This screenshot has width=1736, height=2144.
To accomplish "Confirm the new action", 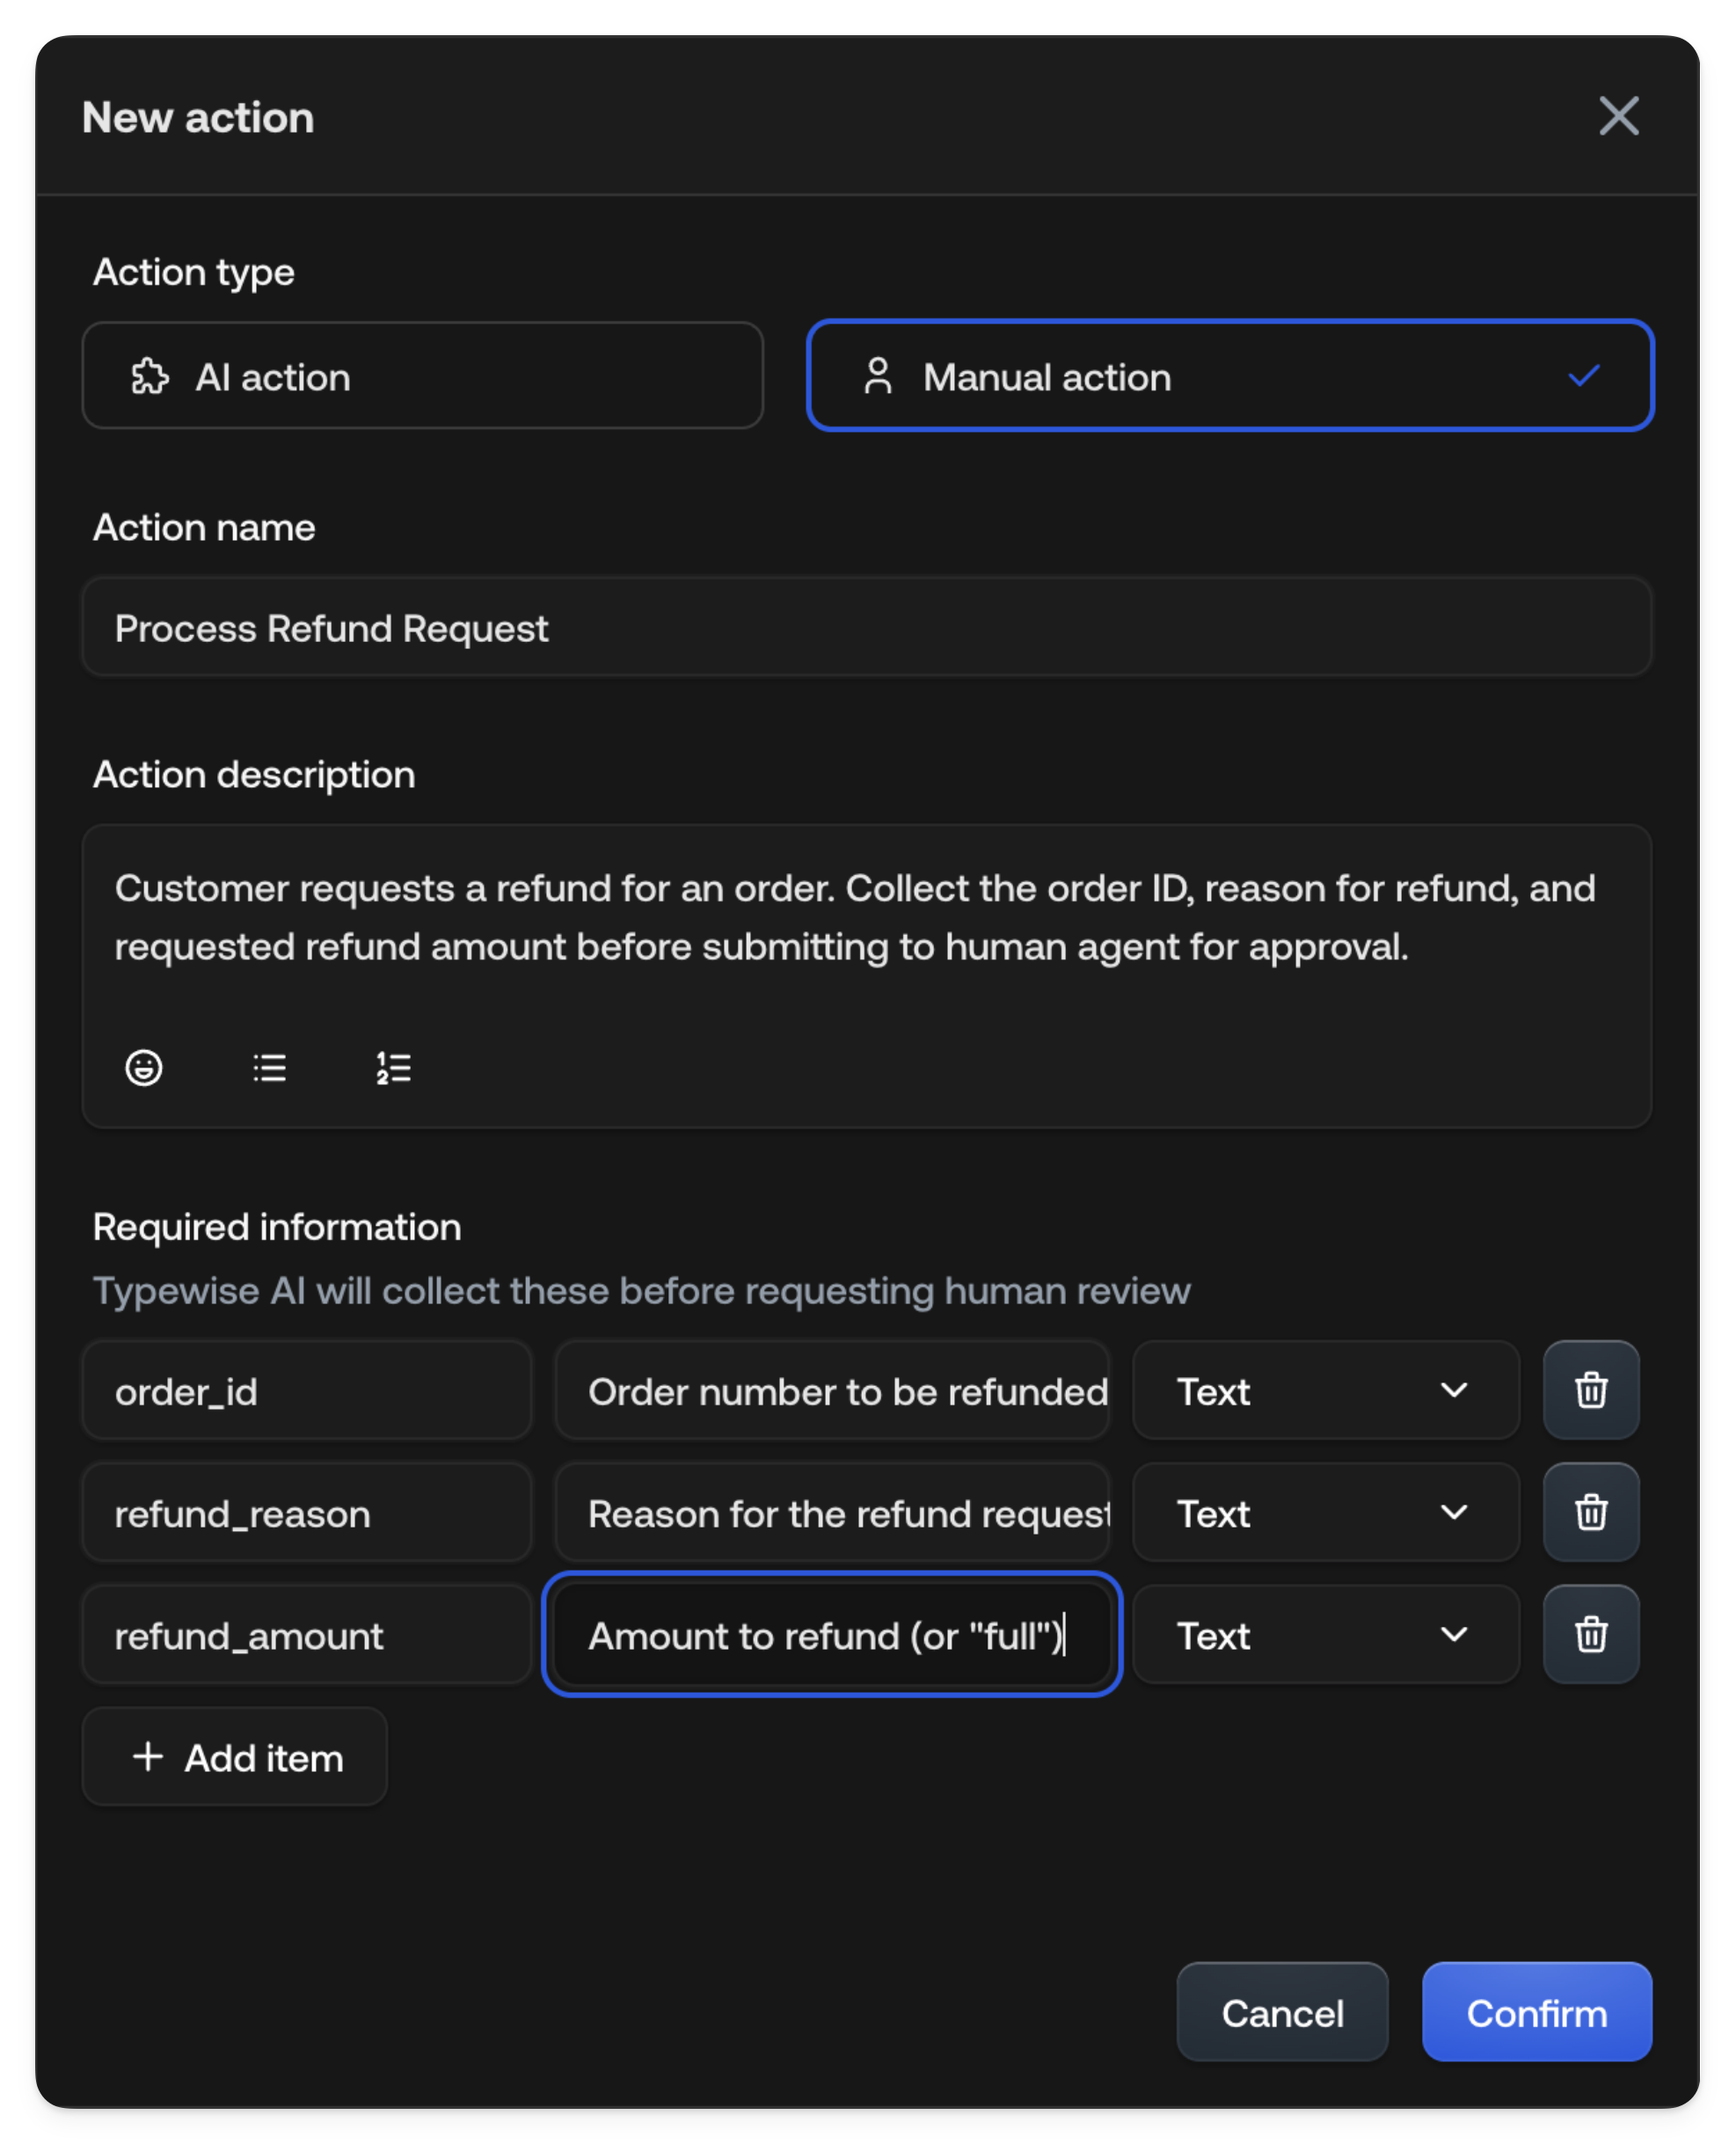I will (1536, 2012).
